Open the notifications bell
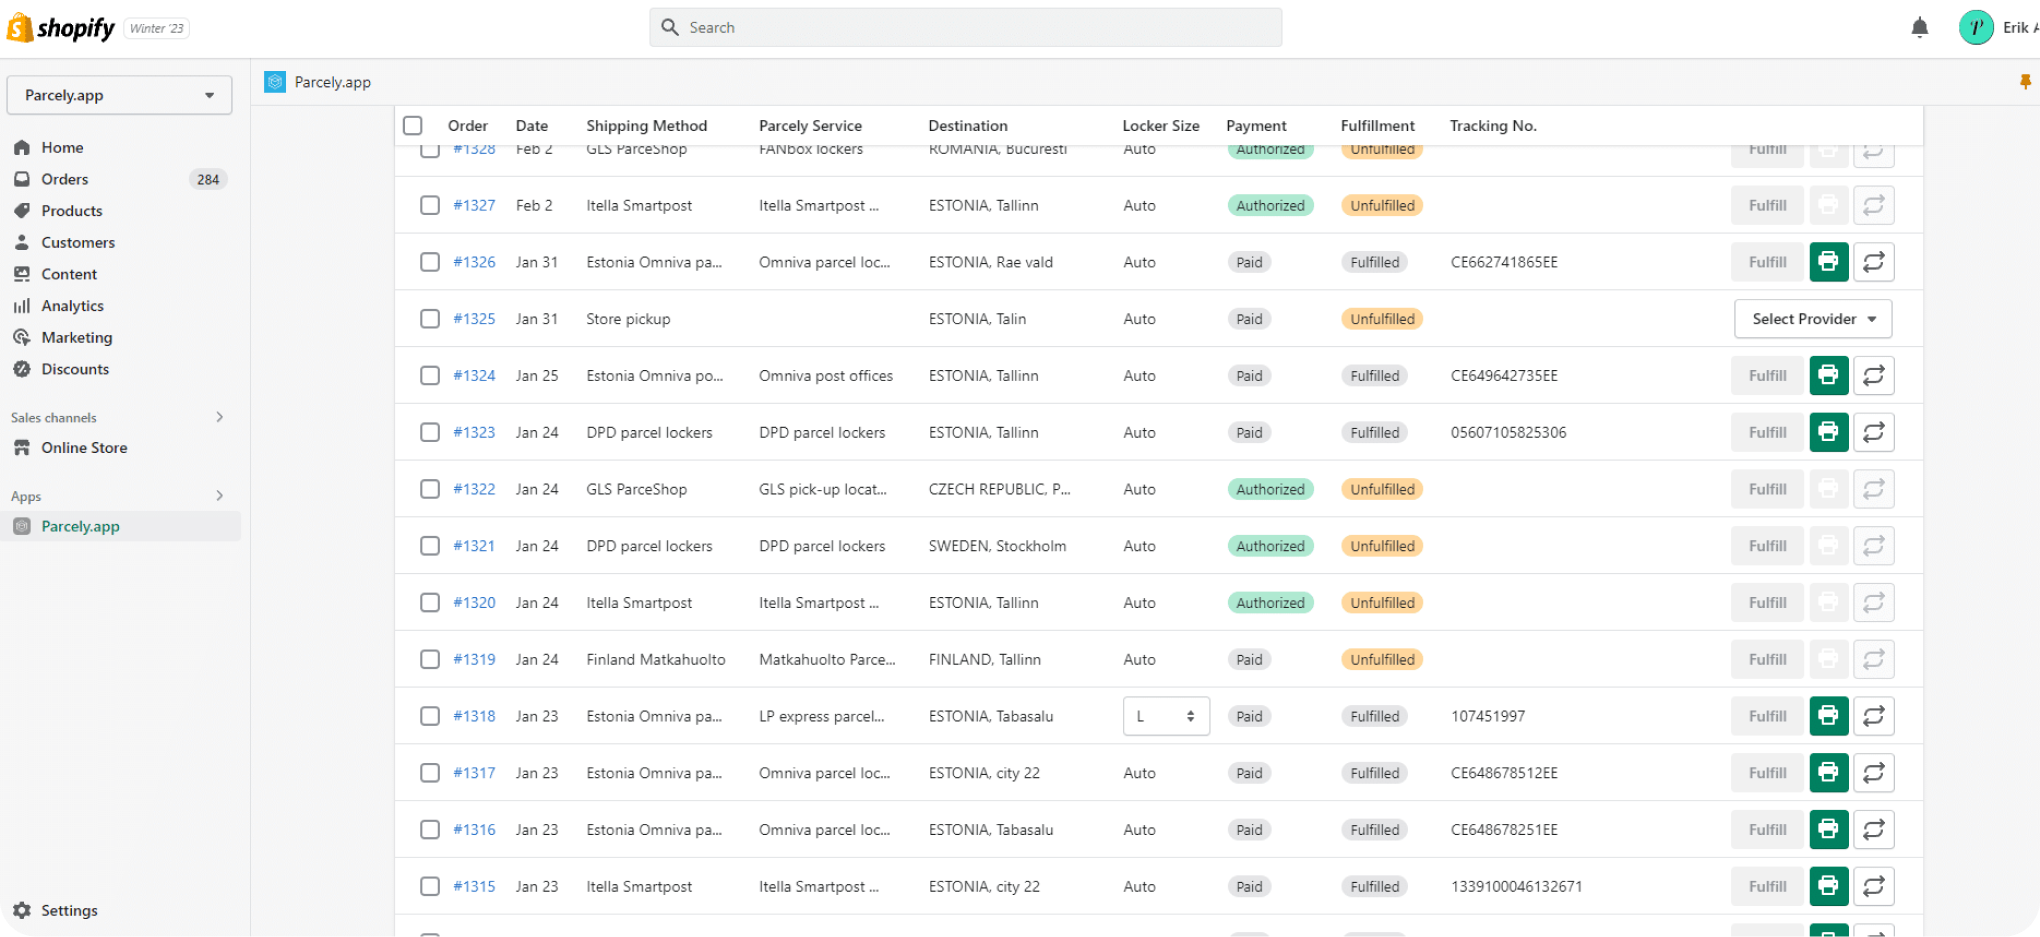The image size is (2040, 937). point(1919,28)
